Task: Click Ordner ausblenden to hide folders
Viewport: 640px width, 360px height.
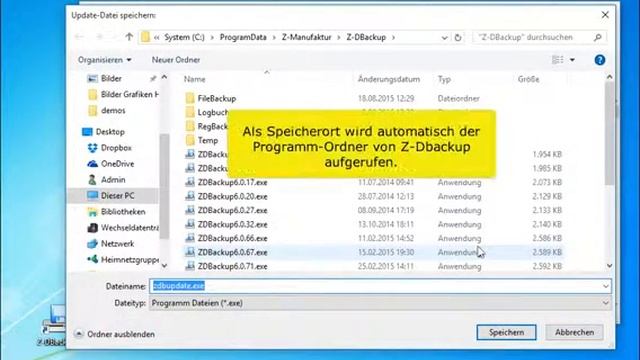Action: [115, 334]
